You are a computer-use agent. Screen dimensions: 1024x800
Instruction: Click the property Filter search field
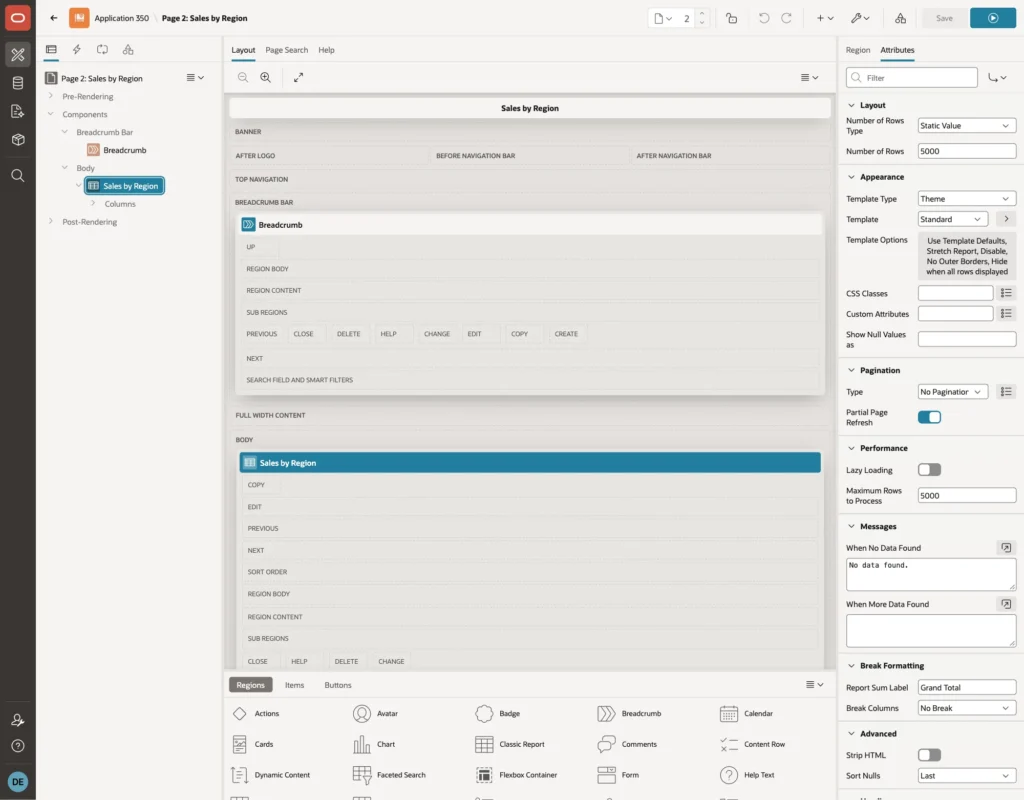pyautogui.click(x=912, y=78)
